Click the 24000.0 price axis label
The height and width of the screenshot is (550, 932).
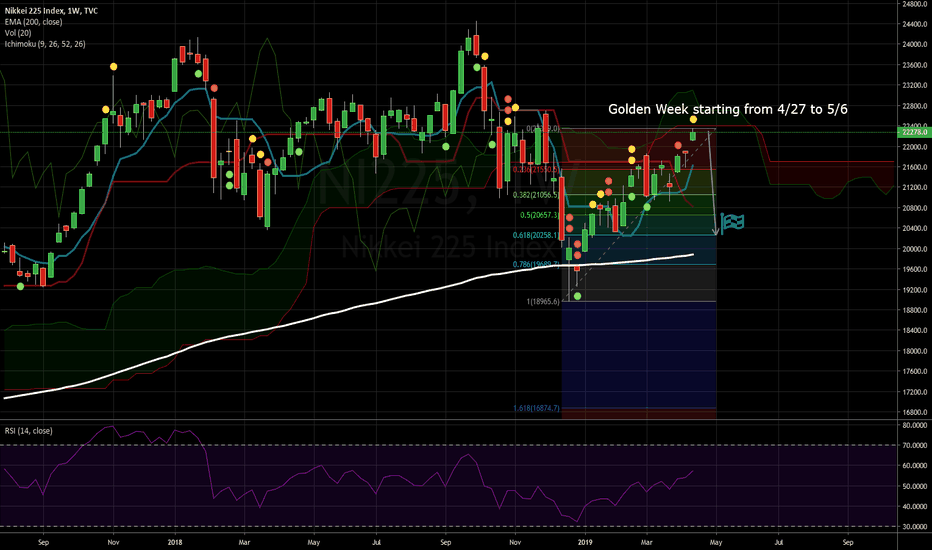[x=914, y=45]
